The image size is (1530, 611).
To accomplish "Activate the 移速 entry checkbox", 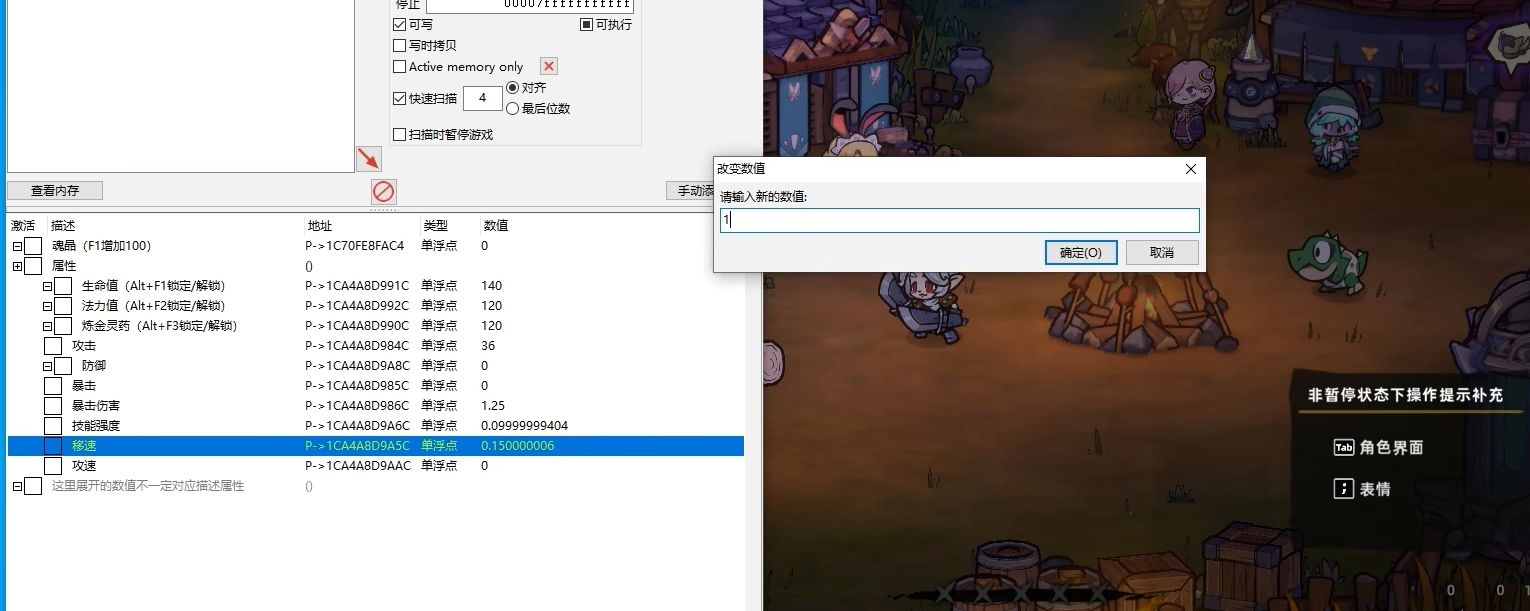I will pyautogui.click(x=53, y=446).
